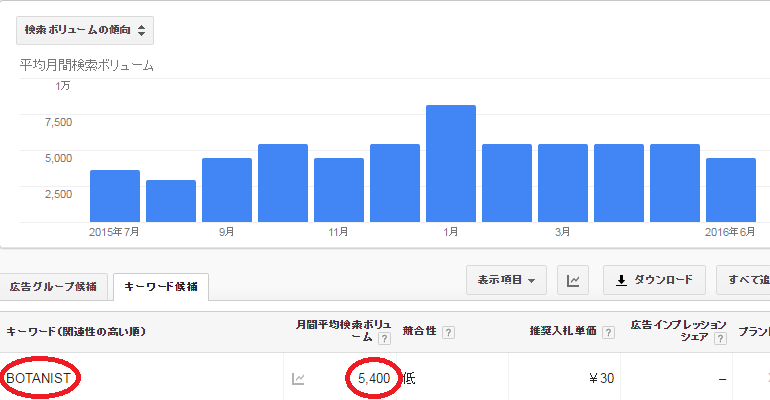This screenshot has height=400, width=770.
Task: Click the 2015年7月 bar in chart
Action: 115,196
